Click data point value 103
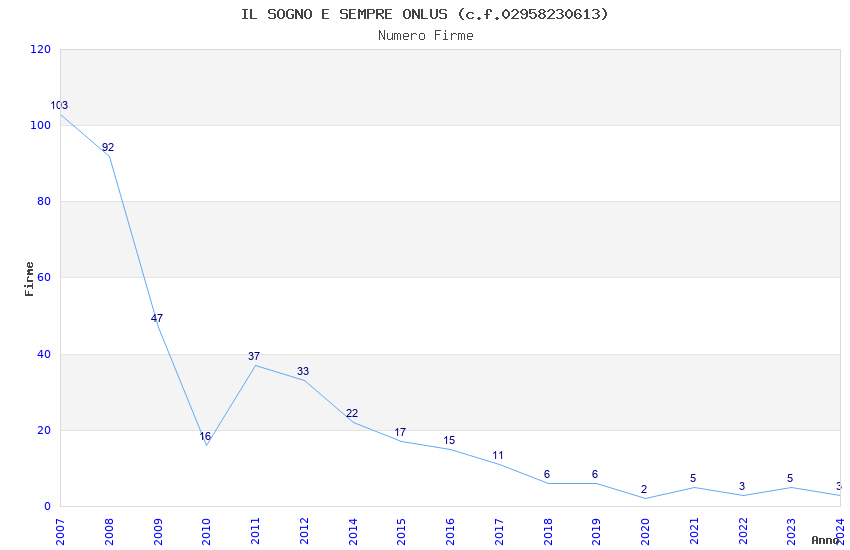 pos(59,105)
